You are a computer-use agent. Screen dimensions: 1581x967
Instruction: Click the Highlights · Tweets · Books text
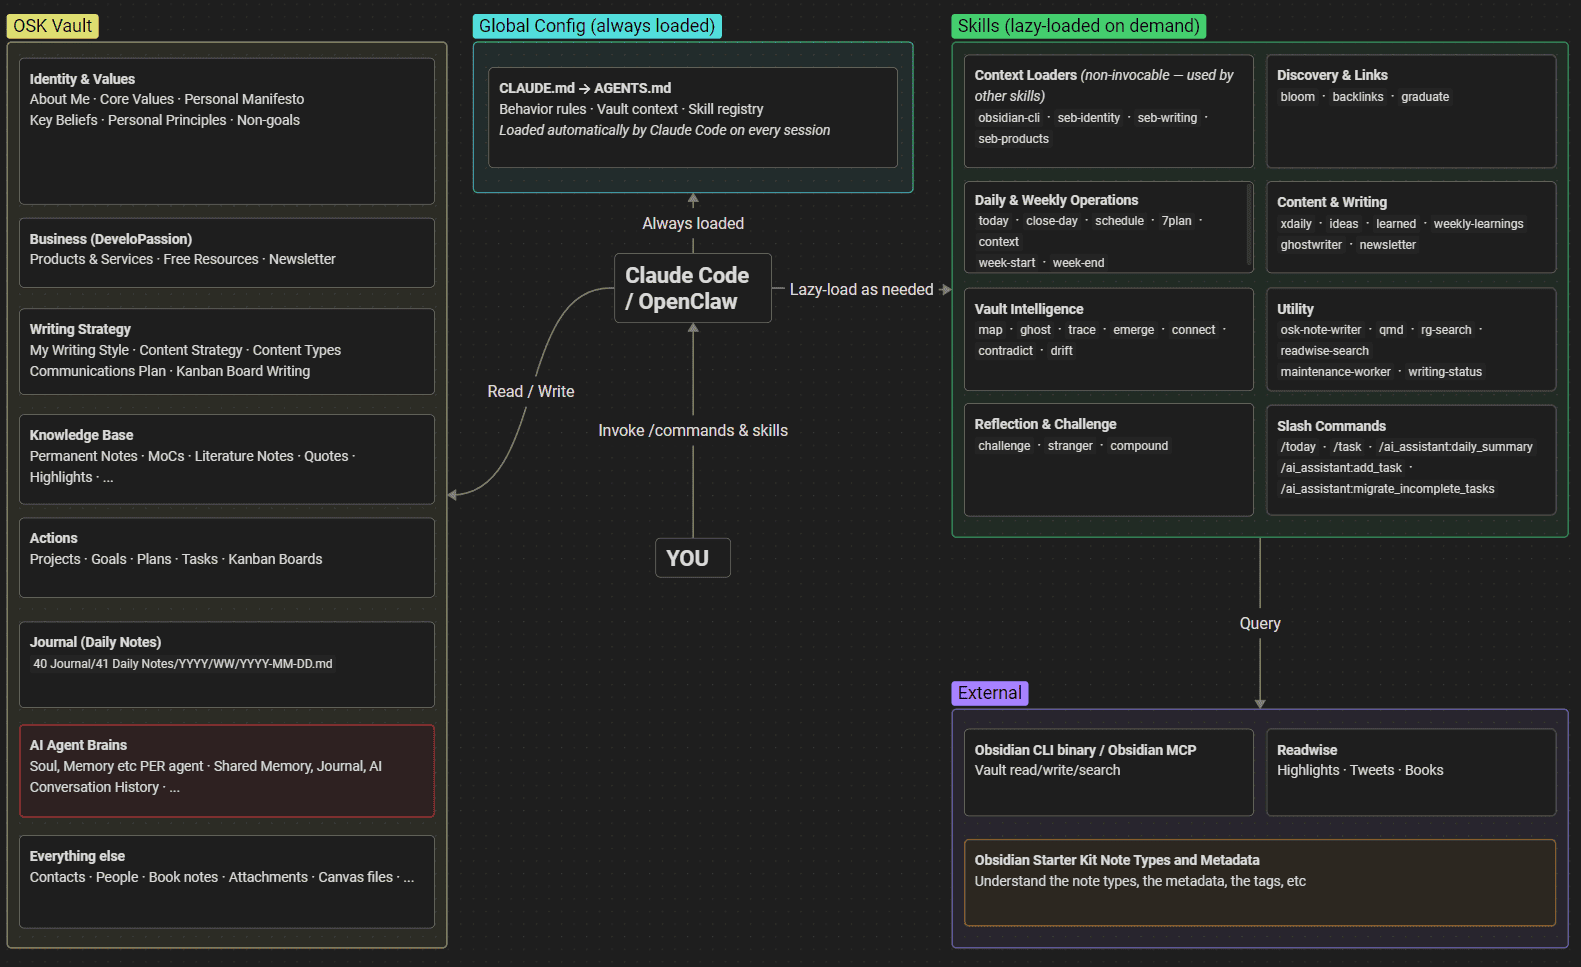tap(1360, 770)
